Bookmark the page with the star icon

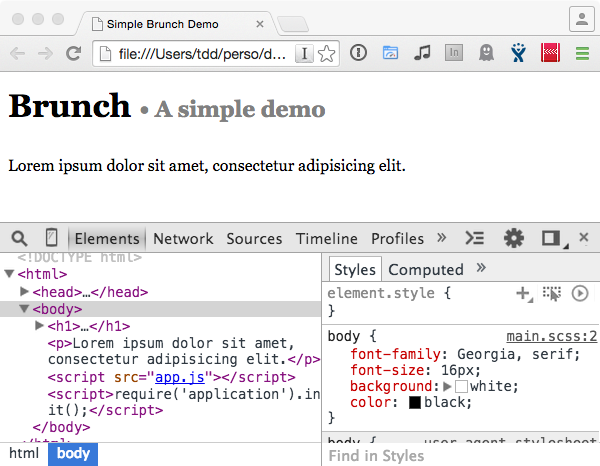(x=326, y=54)
